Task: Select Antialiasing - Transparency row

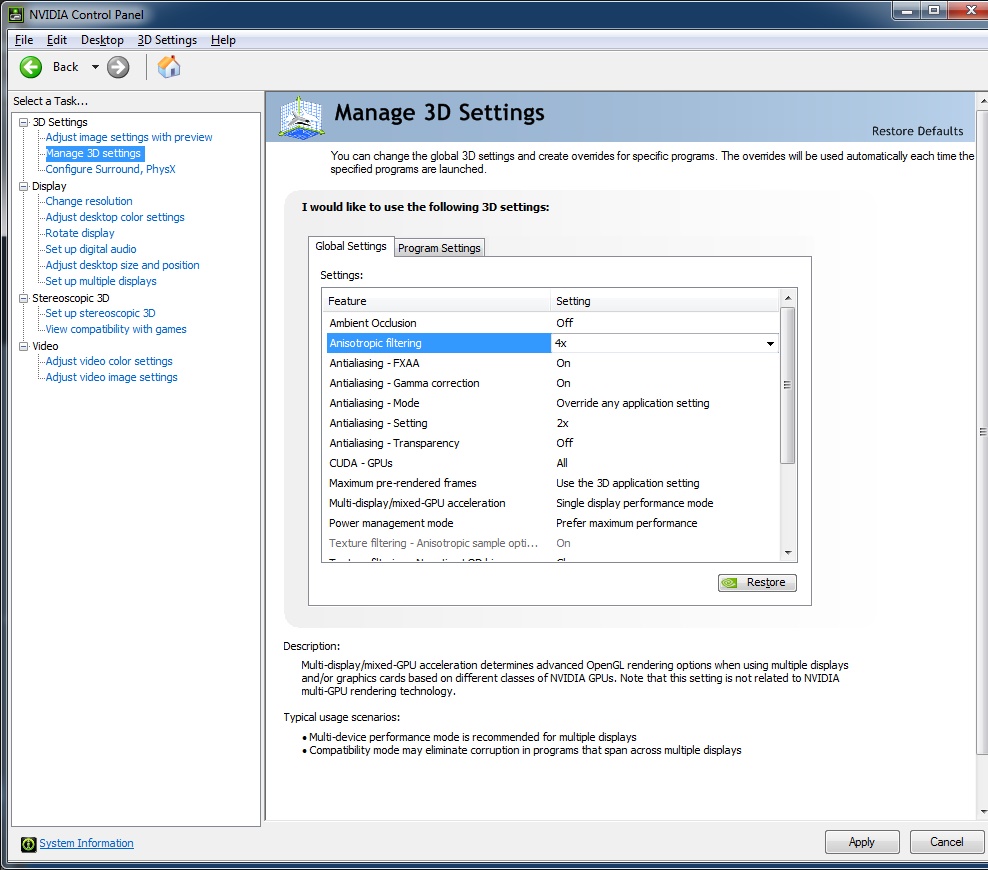Action: [553, 444]
